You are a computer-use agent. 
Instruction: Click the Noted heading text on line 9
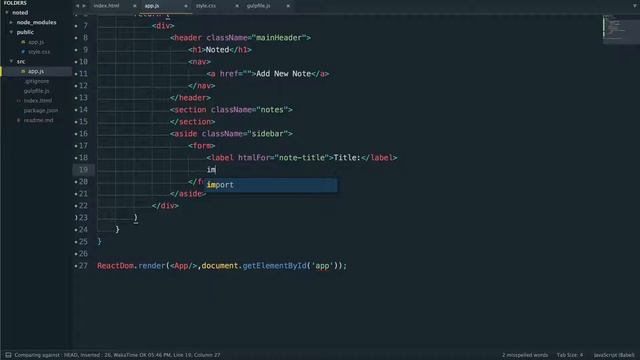(218, 50)
